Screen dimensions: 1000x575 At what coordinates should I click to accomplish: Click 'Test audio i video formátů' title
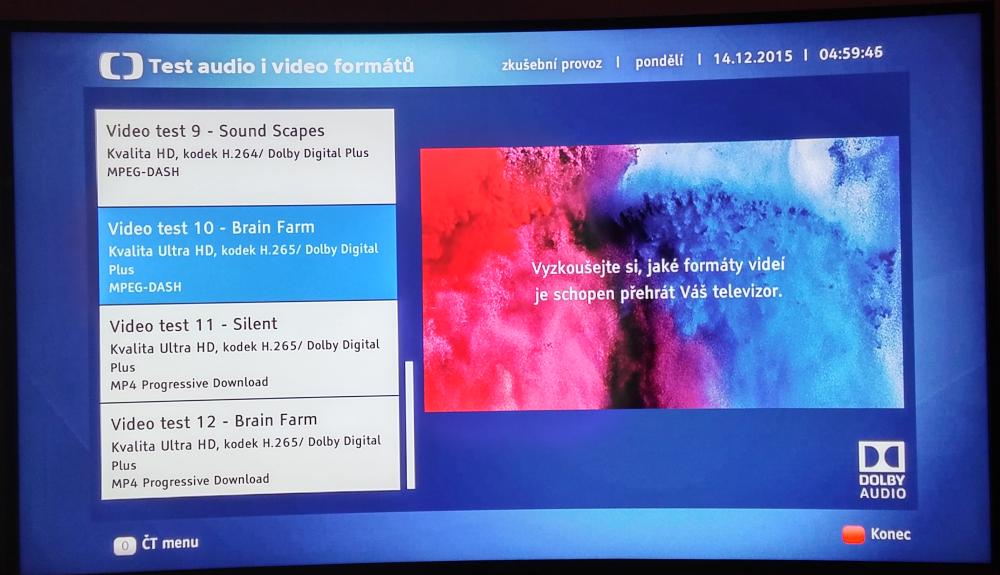click(281, 66)
